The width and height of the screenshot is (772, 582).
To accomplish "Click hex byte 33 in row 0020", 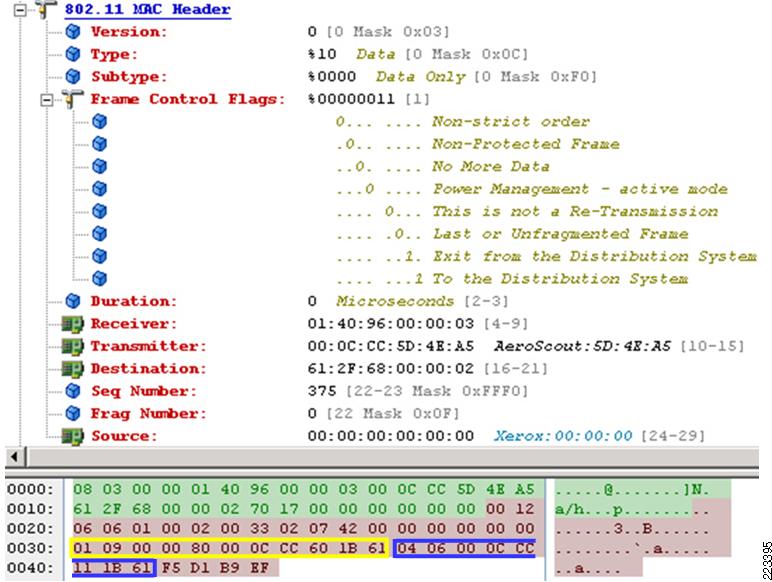I will click(259, 529).
